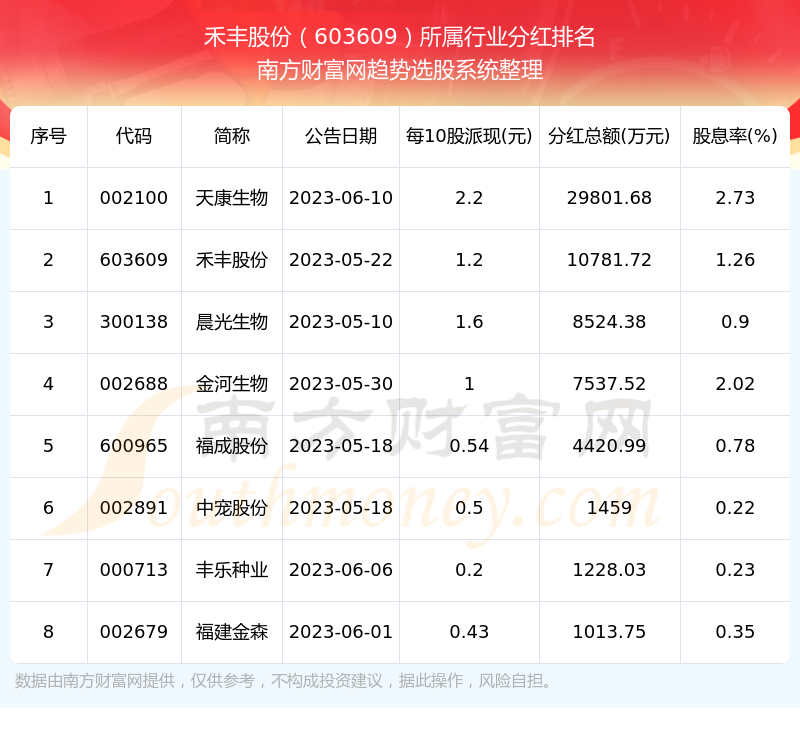The width and height of the screenshot is (800, 730).
Task: Click yield value 0.23
Action: coord(735,570)
